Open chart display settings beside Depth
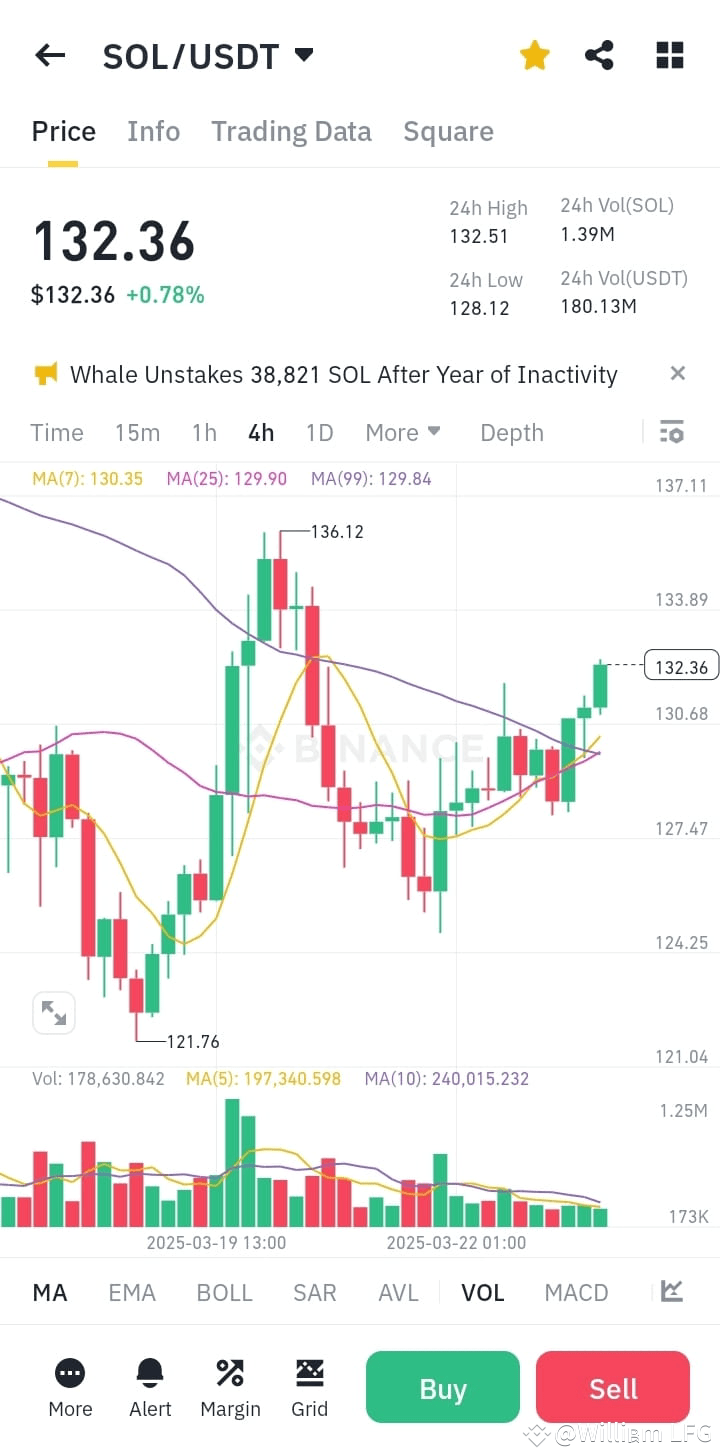This screenshot has width=720, height=1456. click(x=671, y=431)
